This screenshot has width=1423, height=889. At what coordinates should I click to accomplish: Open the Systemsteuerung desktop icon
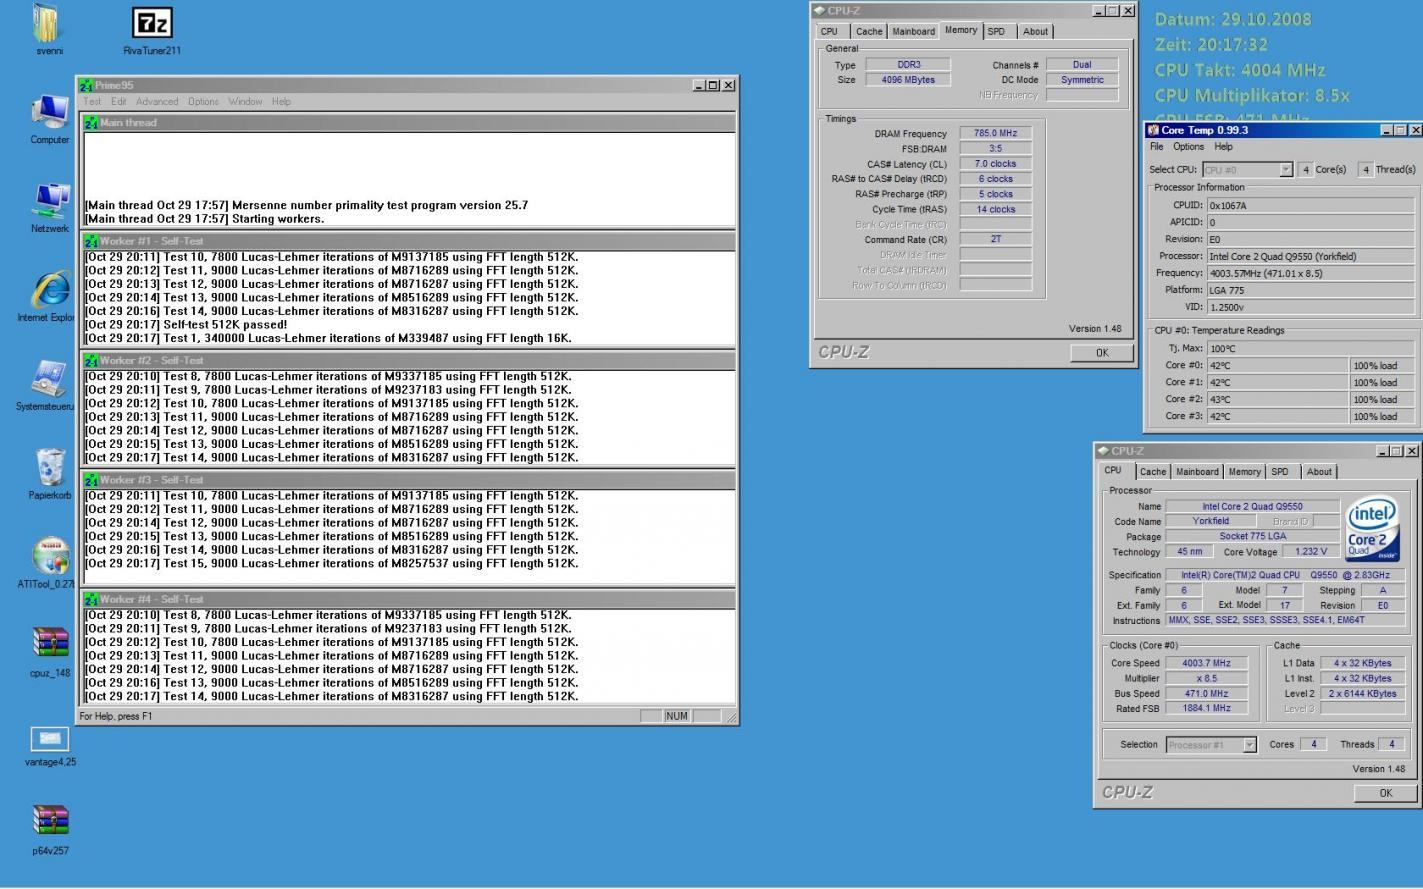point(49,378)
